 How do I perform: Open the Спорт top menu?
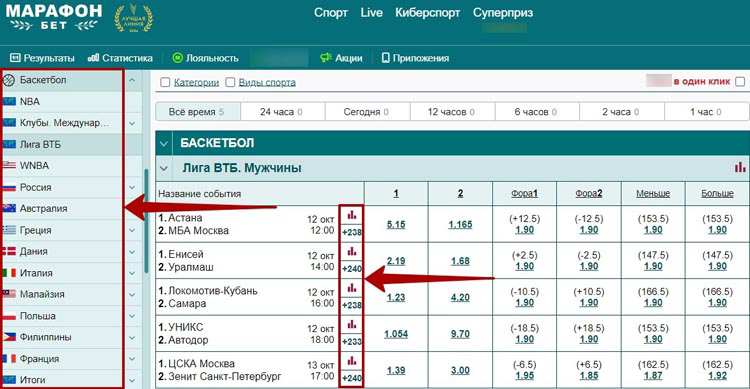tap(331, 13)
